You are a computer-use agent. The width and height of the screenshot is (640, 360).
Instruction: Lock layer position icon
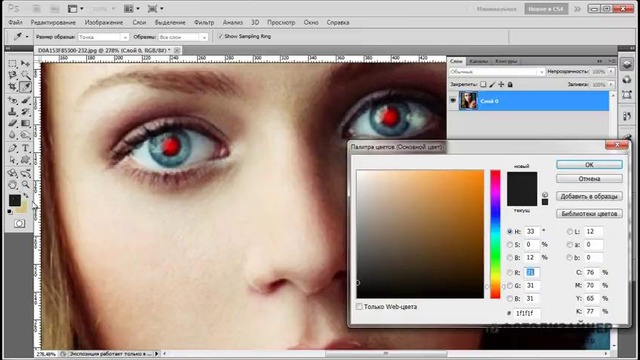tap(501, 84)
